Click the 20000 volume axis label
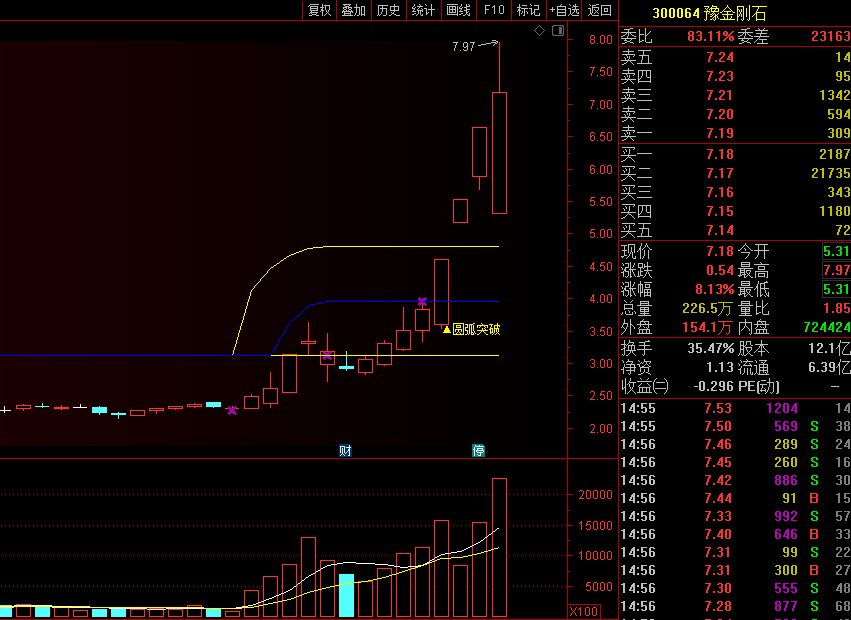 (595, 495)
